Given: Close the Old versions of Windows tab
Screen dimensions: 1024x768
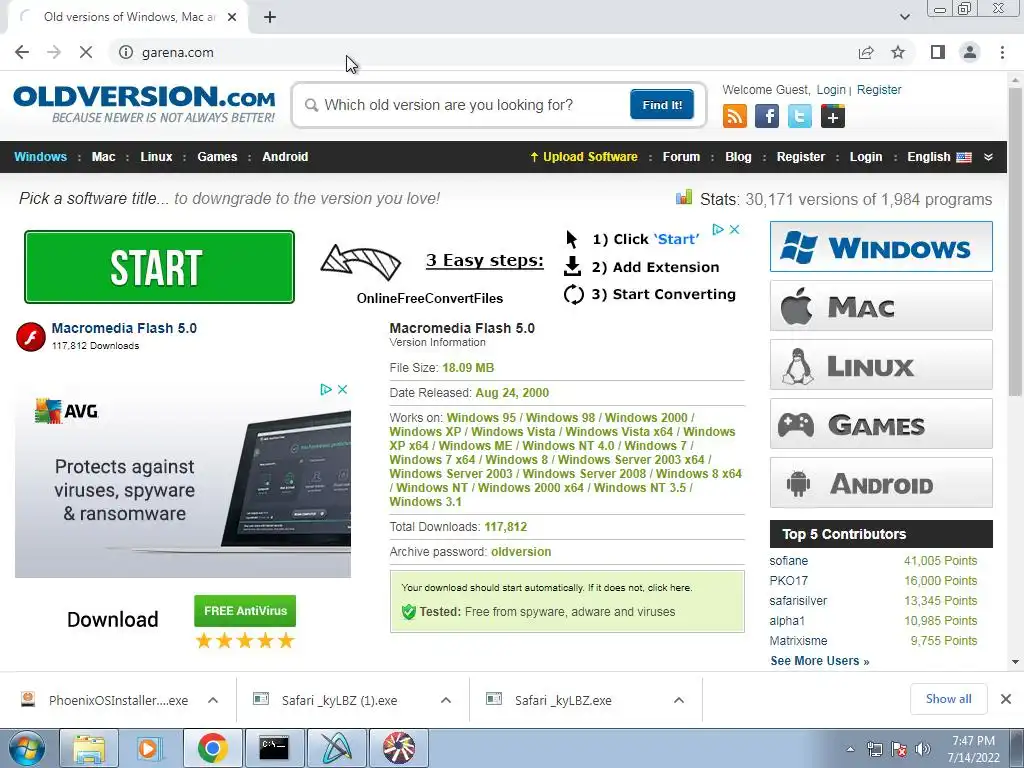Looking at the screenshot, I should pos(232,17).
